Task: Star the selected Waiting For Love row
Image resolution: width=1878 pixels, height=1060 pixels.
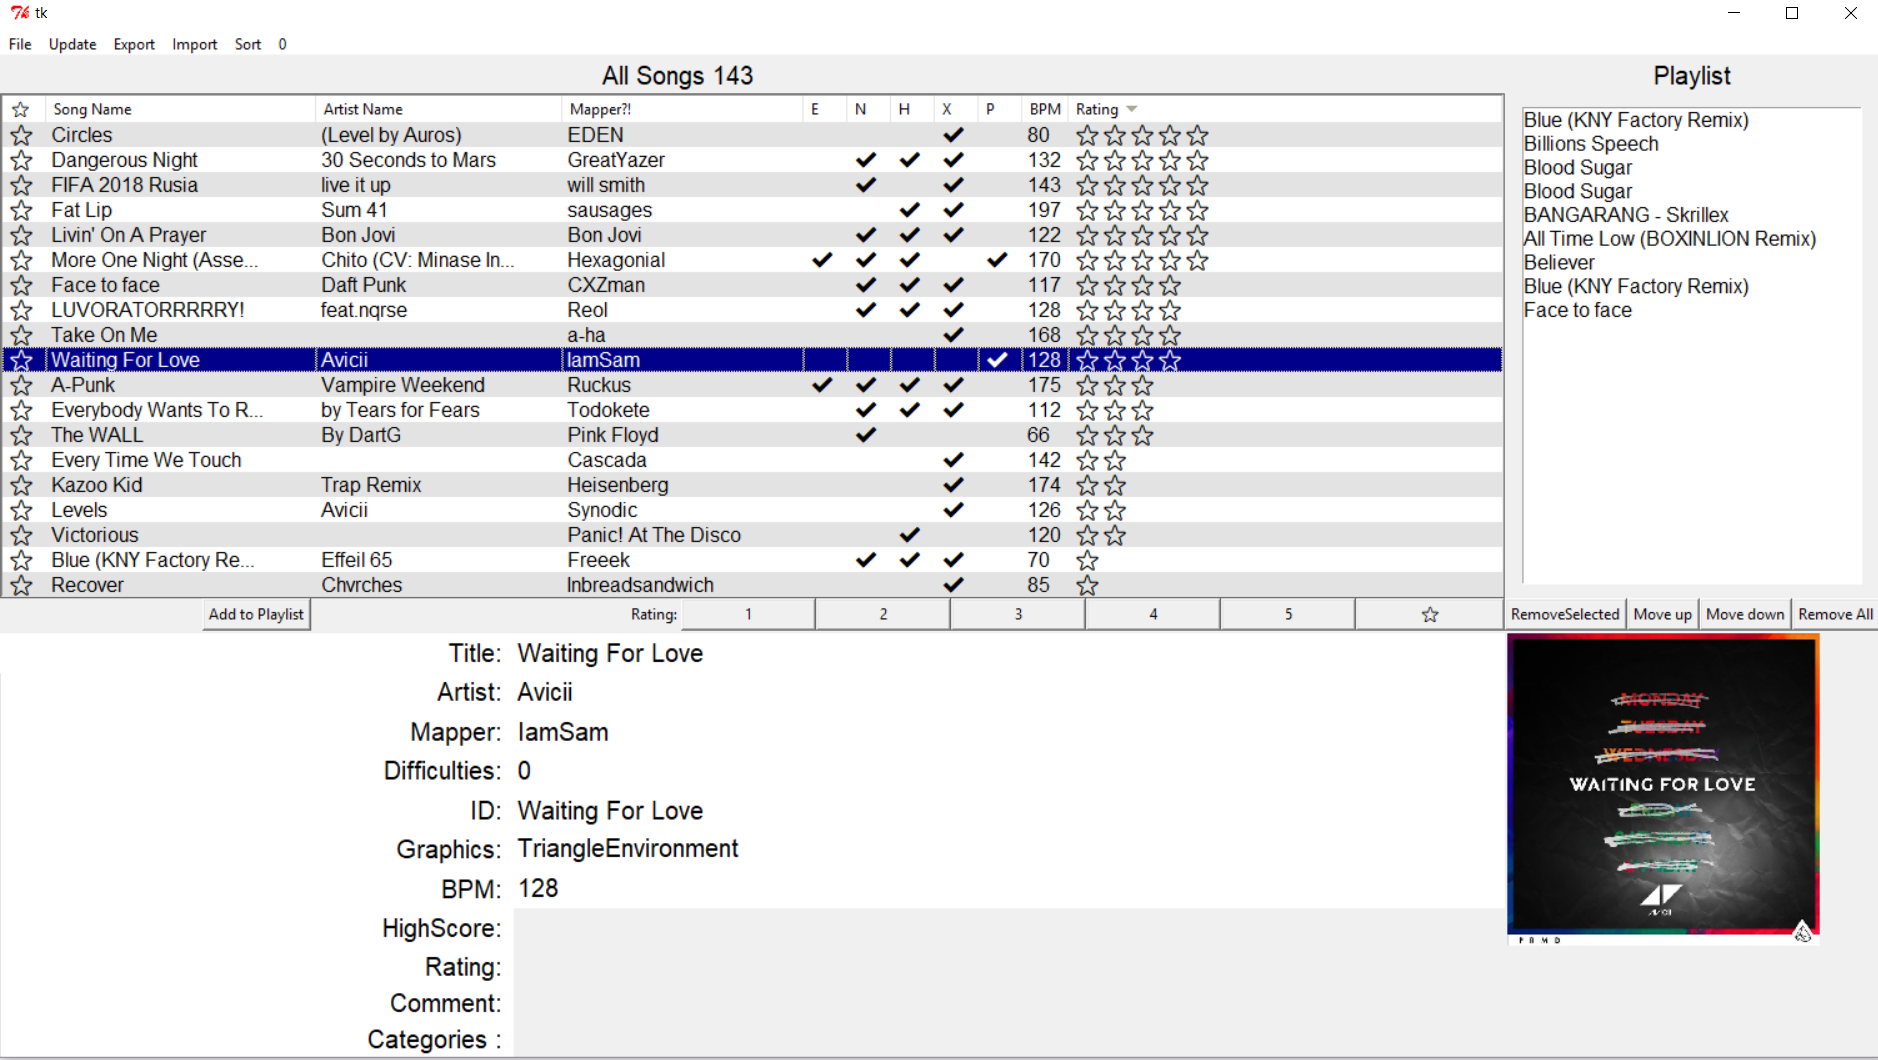Action: point(21,360)
